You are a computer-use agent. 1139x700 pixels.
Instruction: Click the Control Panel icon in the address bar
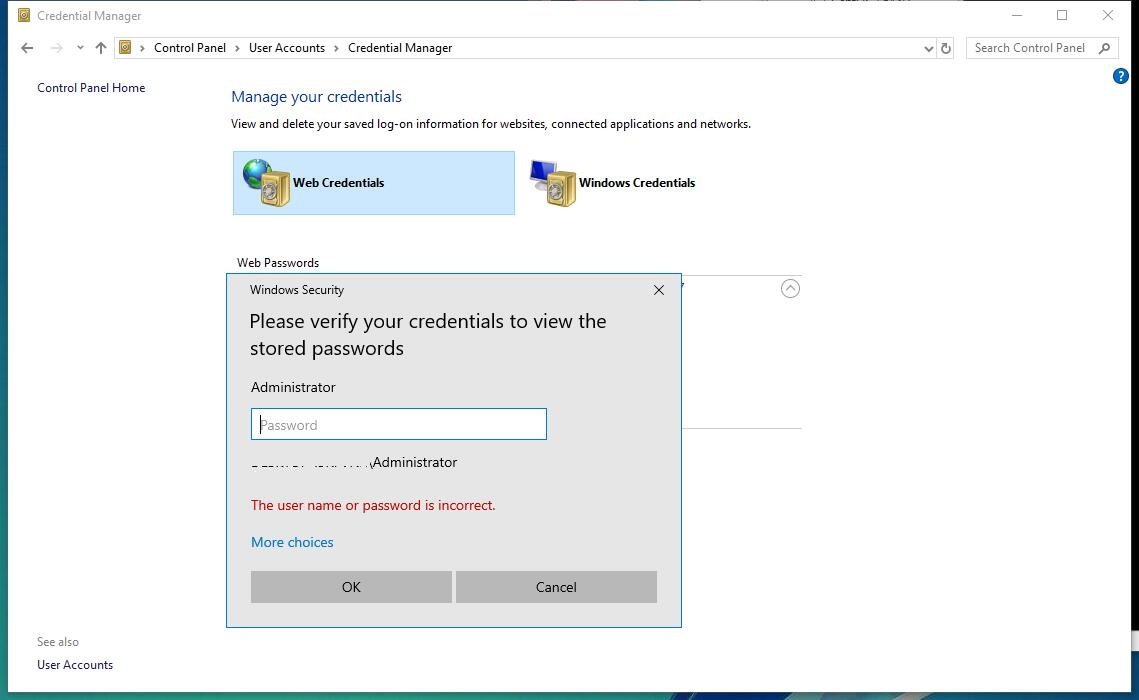coord(125,48)
